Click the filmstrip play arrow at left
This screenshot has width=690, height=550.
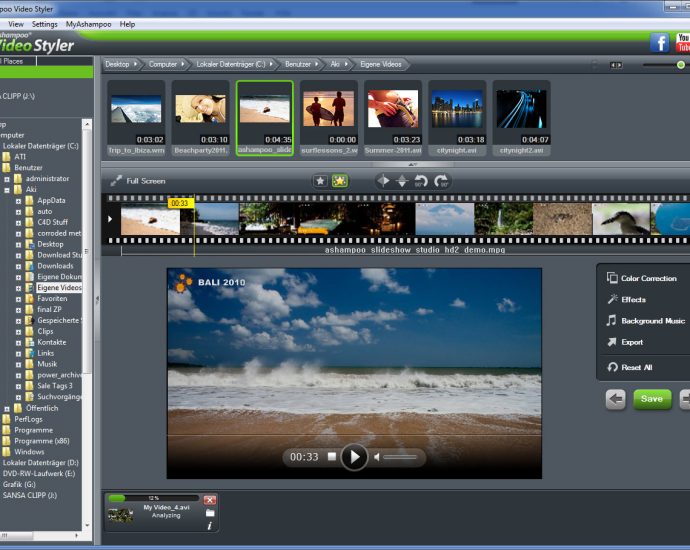110,219
